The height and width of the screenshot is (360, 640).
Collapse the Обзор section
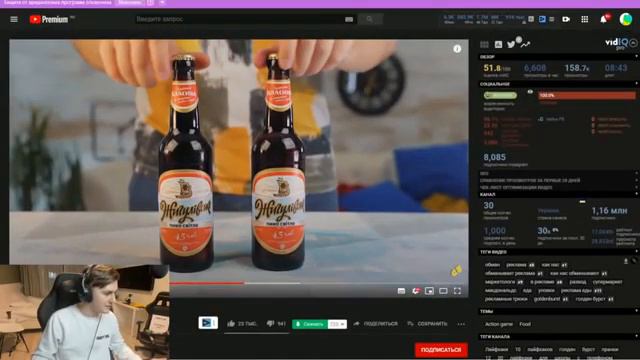[637, 57]
